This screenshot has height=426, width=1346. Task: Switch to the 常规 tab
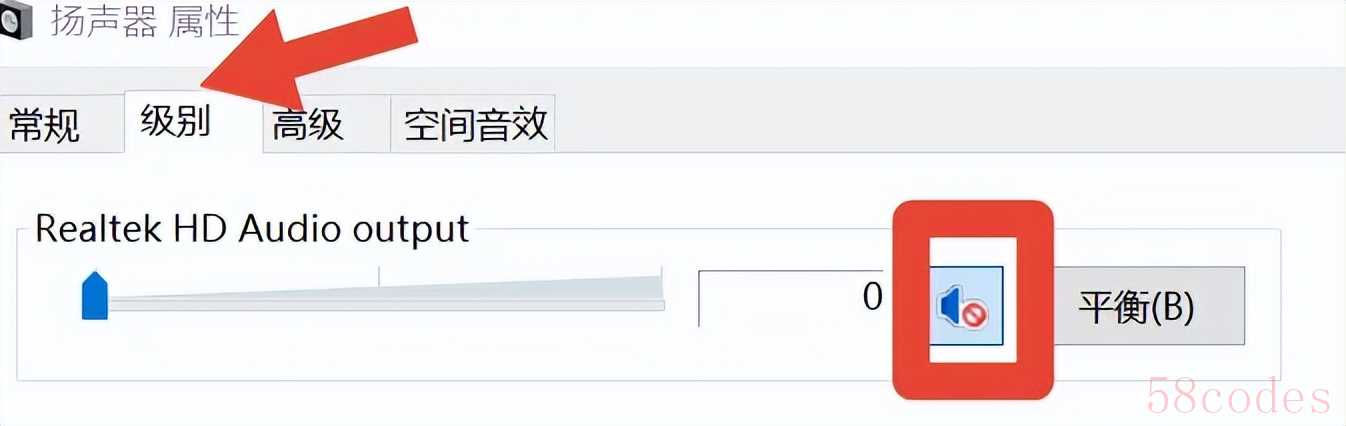45,126
